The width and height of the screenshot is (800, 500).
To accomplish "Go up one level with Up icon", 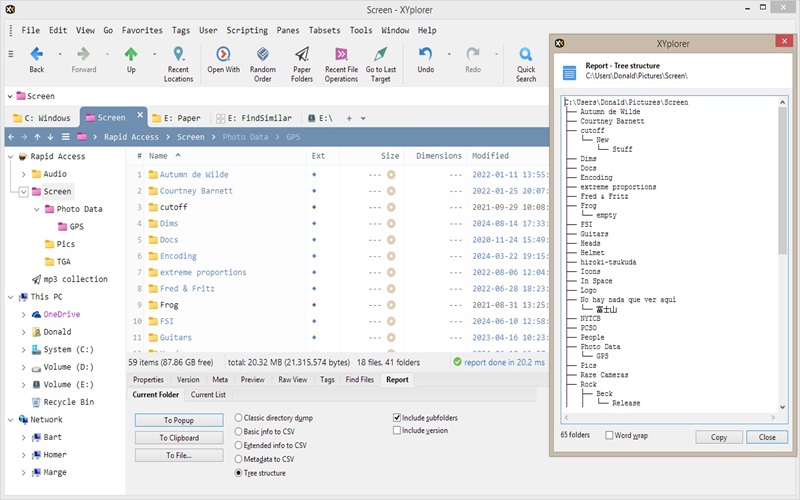I will point(131,54).
